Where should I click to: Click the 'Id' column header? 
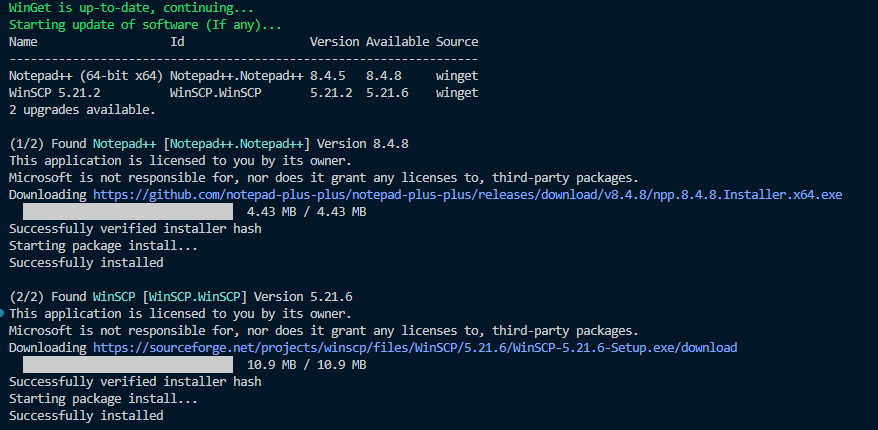pos(177,42)
